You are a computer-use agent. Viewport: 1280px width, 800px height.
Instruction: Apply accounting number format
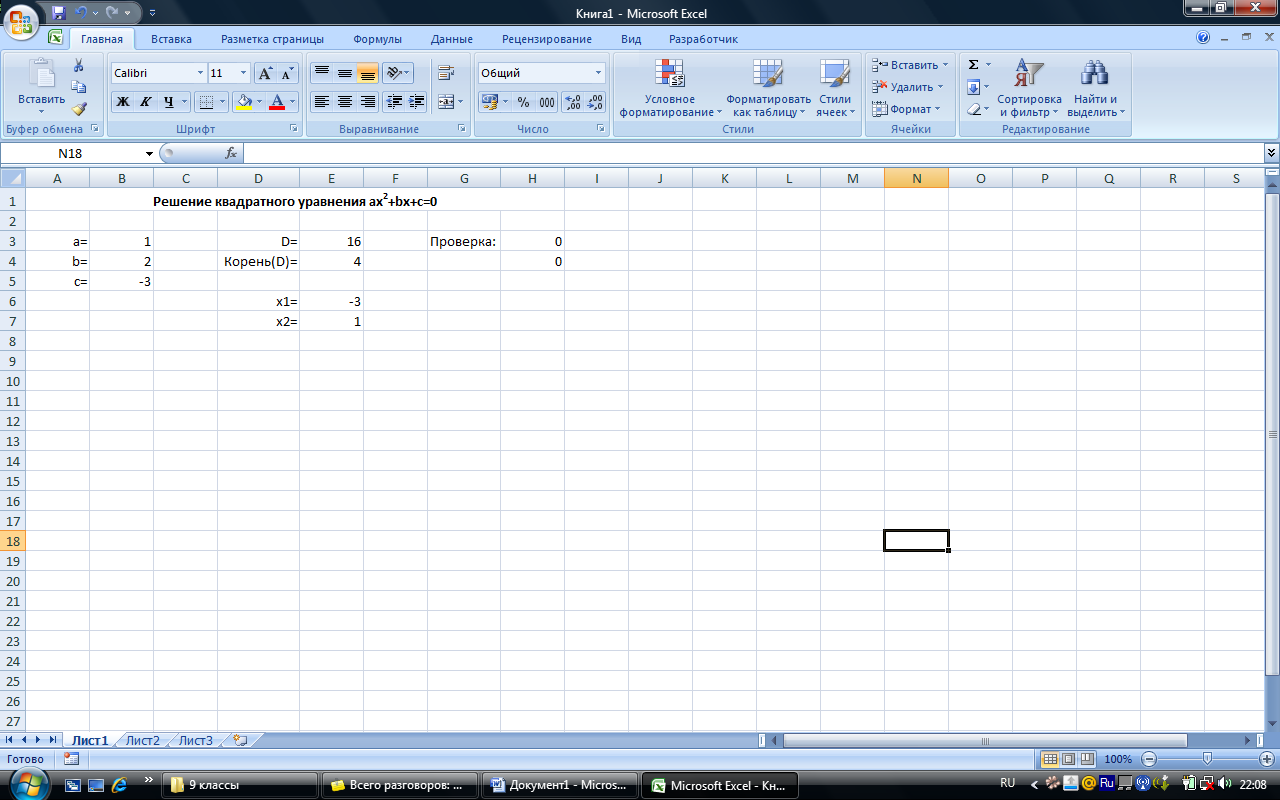coord(489,102)
